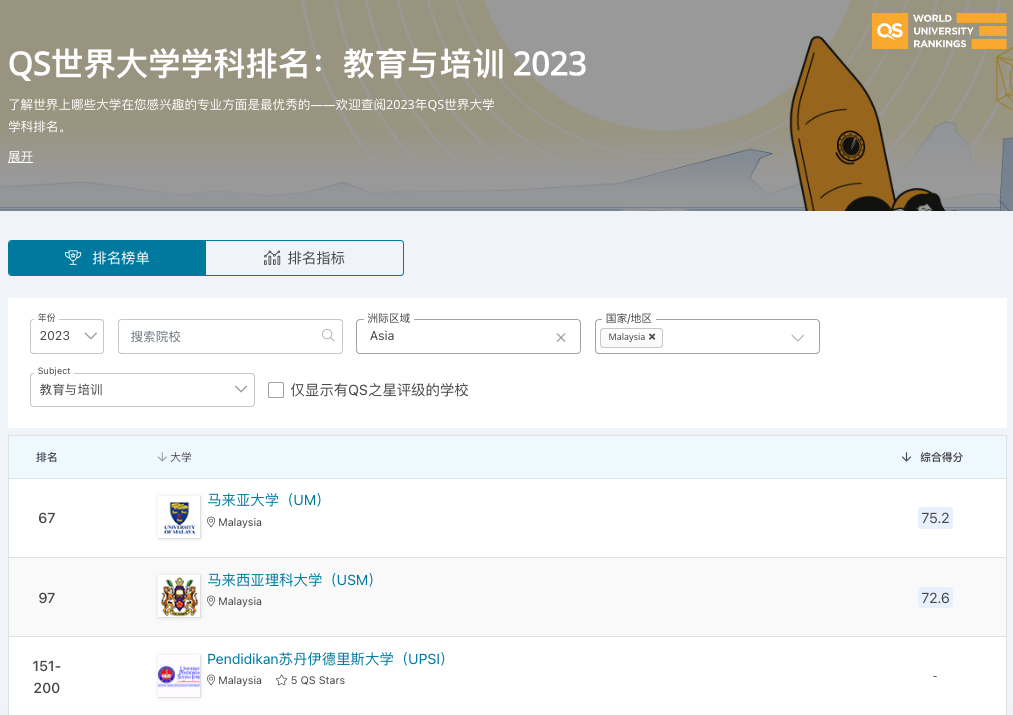
Task: Click the location pin under the UPSI entry
Action: 211,680
